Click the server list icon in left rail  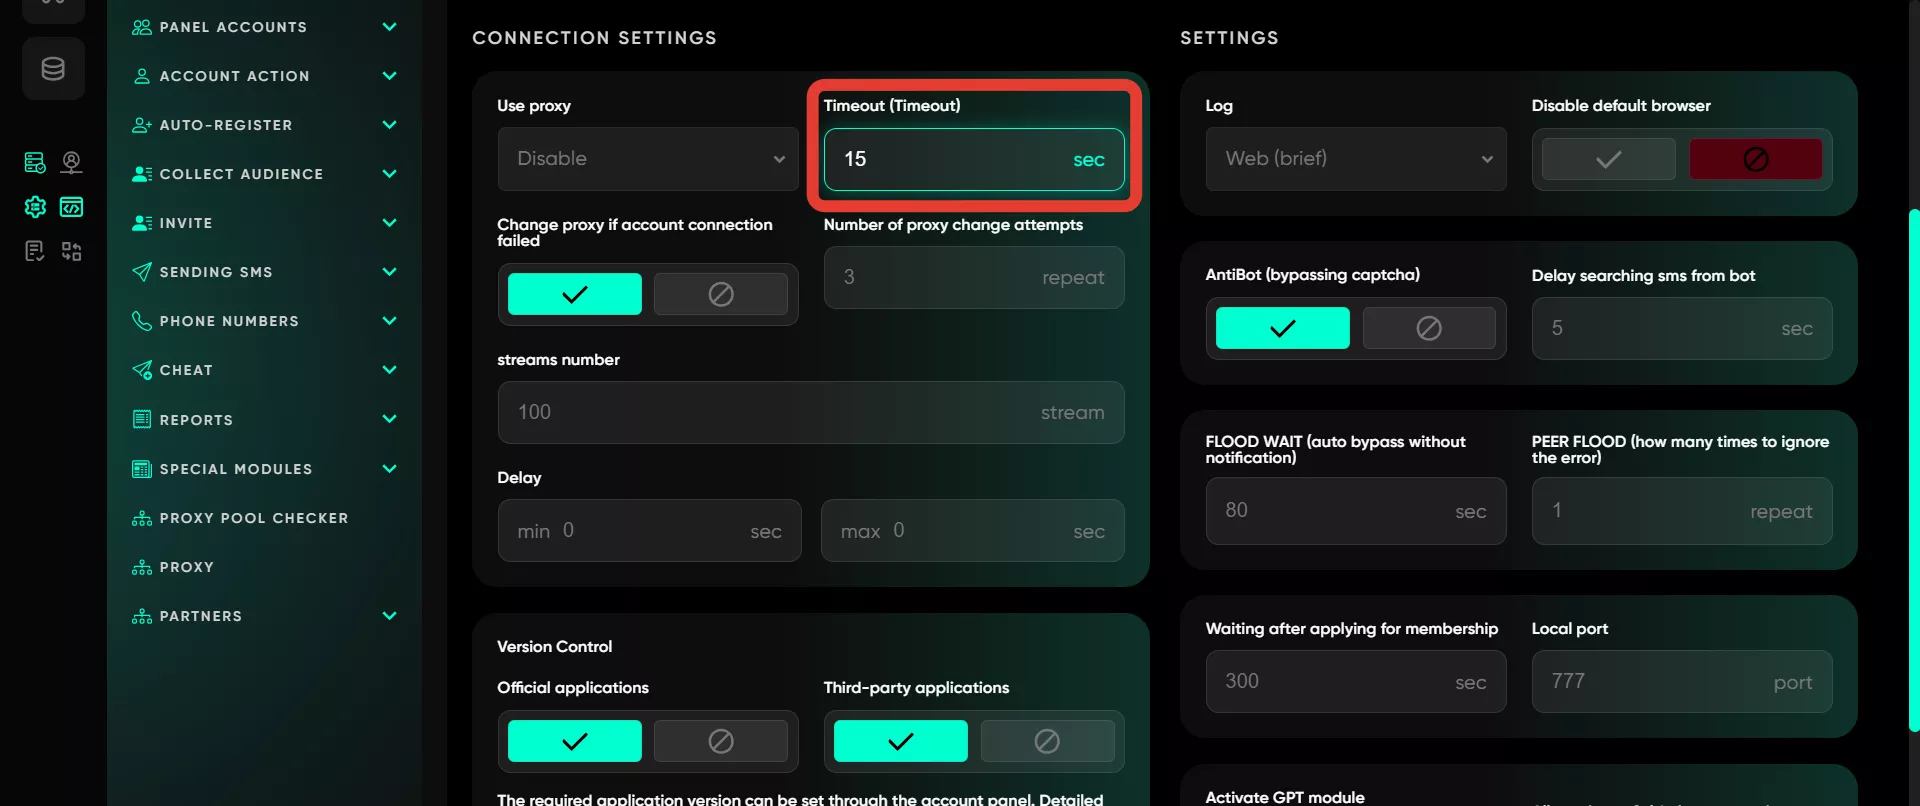35,162
